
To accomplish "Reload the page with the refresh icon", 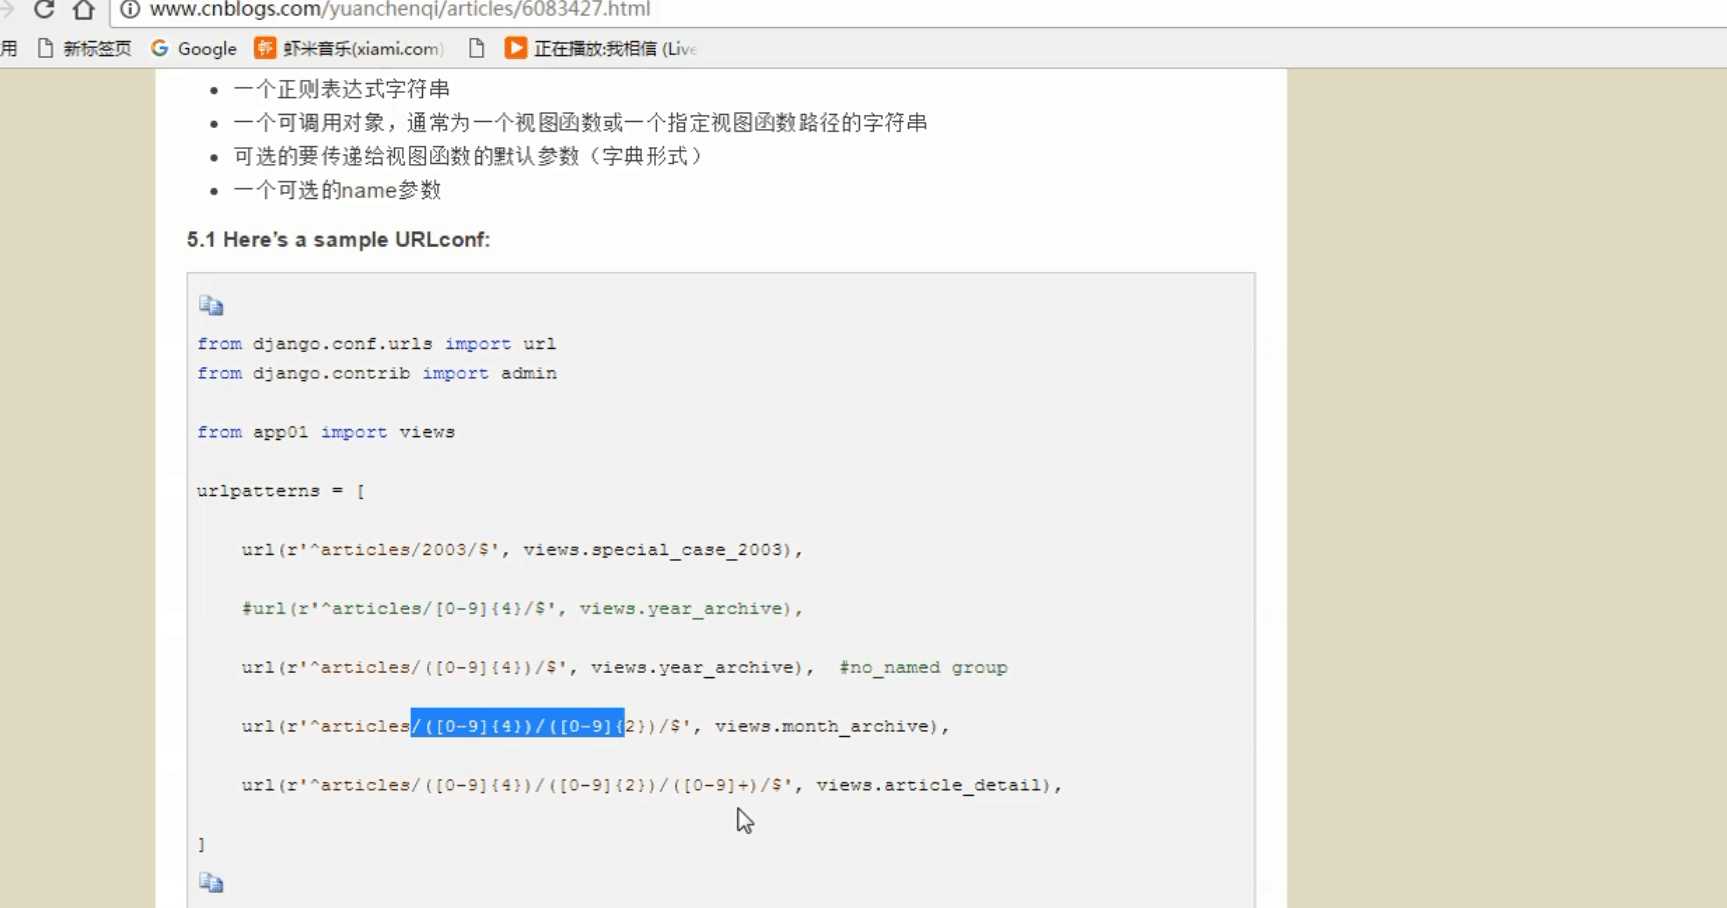I will point(44,10).
